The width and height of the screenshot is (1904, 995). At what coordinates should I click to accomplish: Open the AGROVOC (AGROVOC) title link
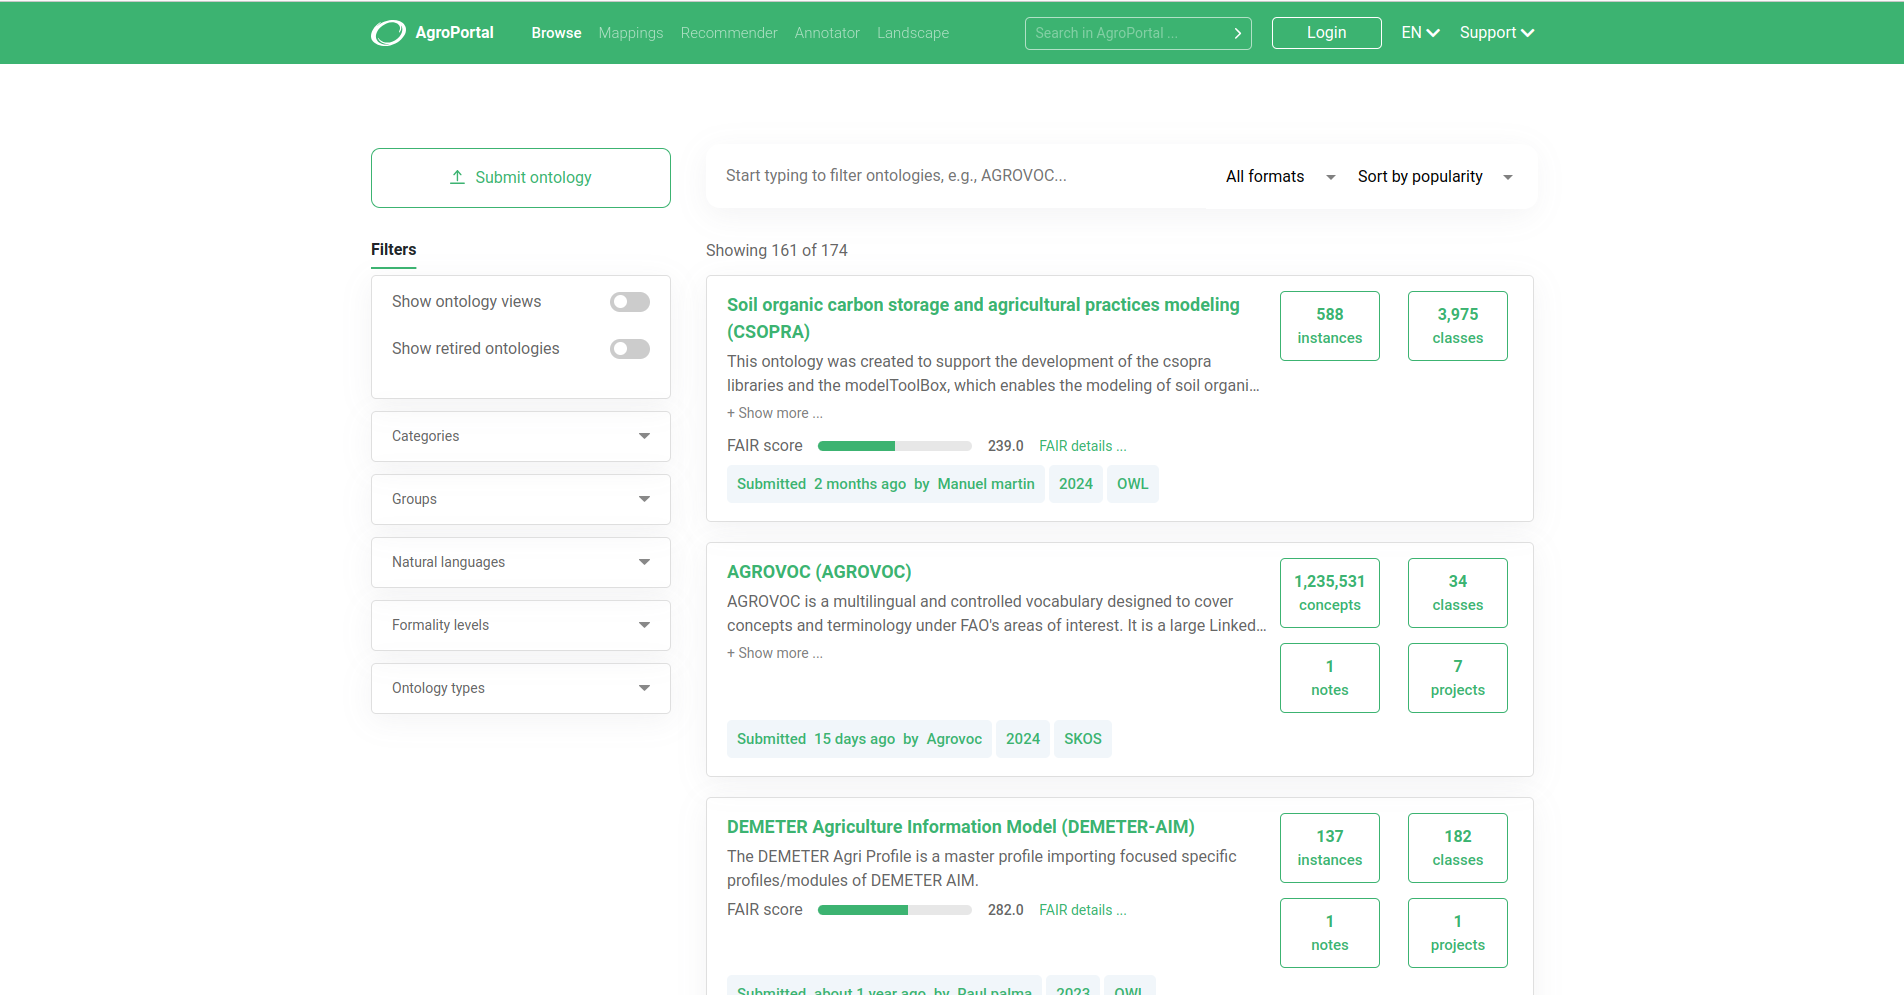click(x=819, y=572)
